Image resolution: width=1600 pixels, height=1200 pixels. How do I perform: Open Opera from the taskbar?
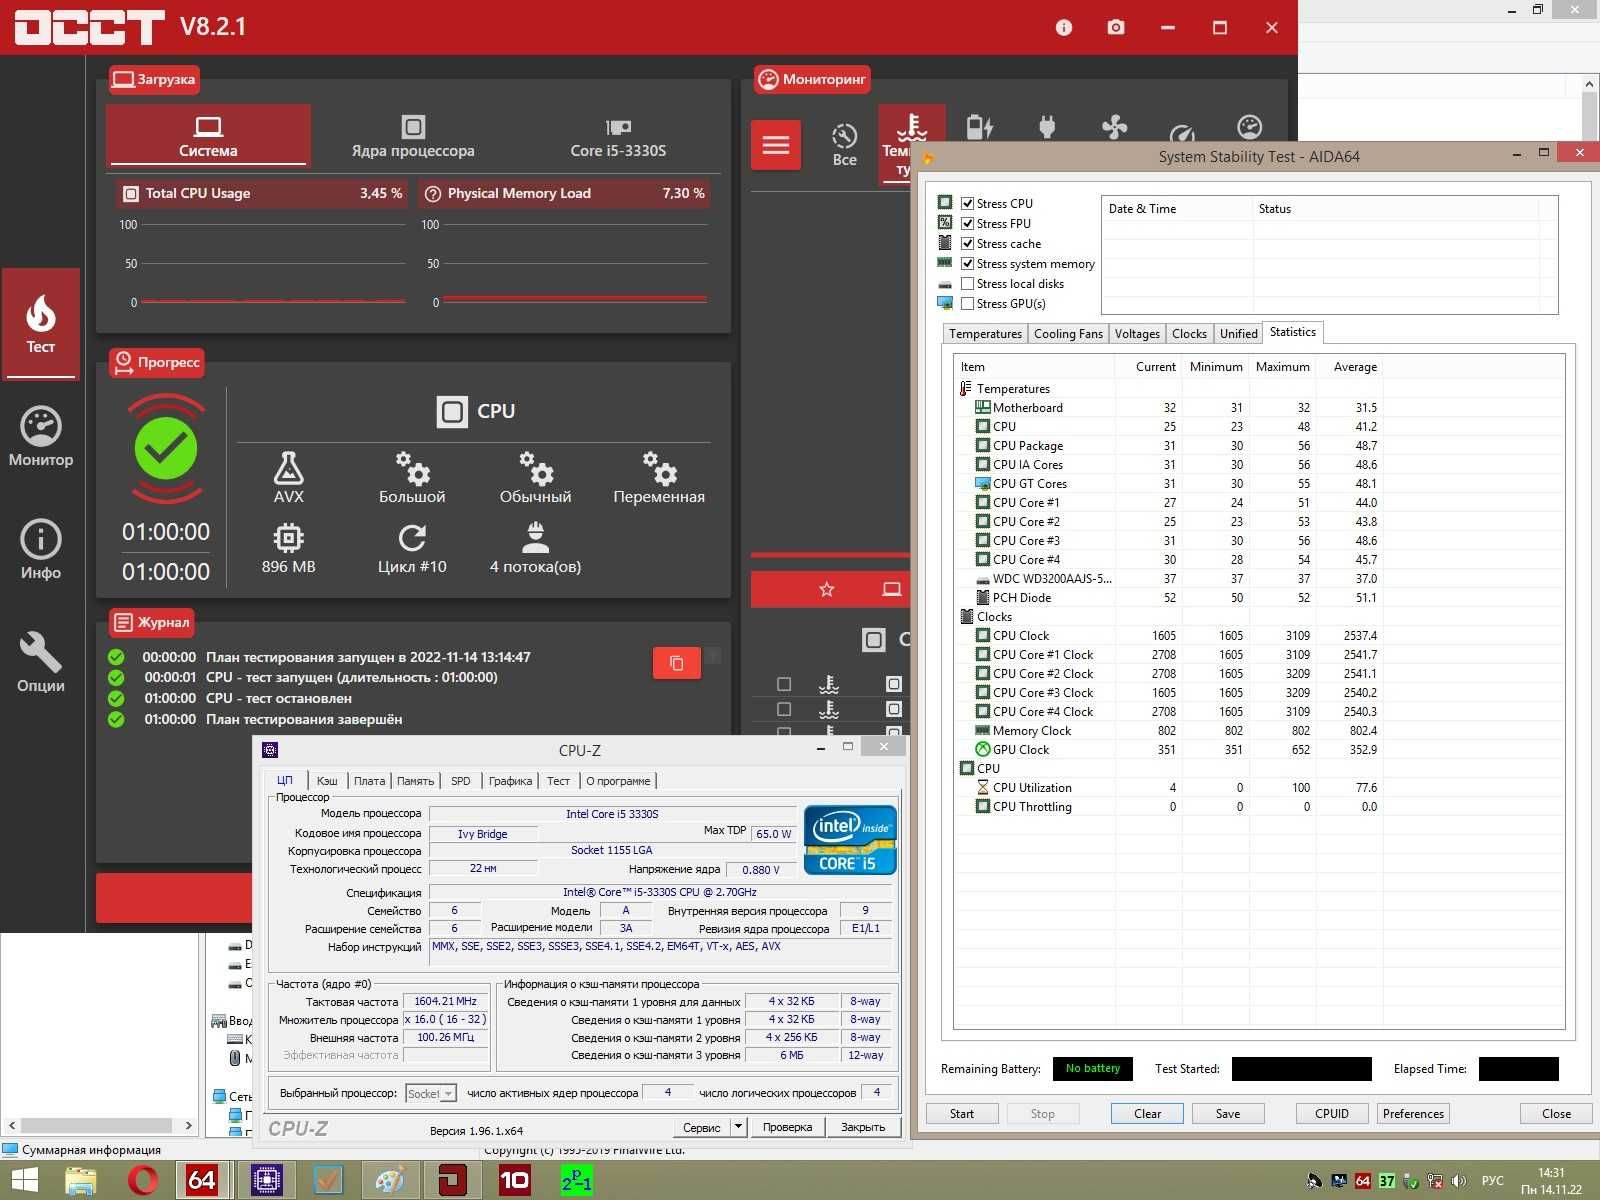[143, 1180]
